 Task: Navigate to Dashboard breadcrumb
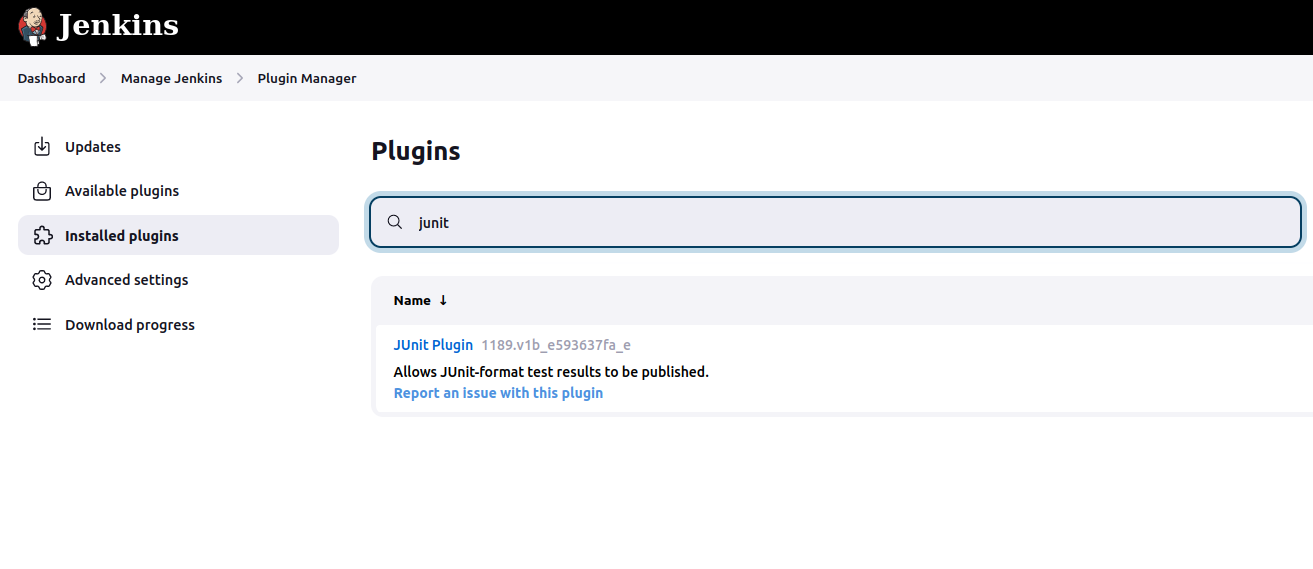pos(52,78)
